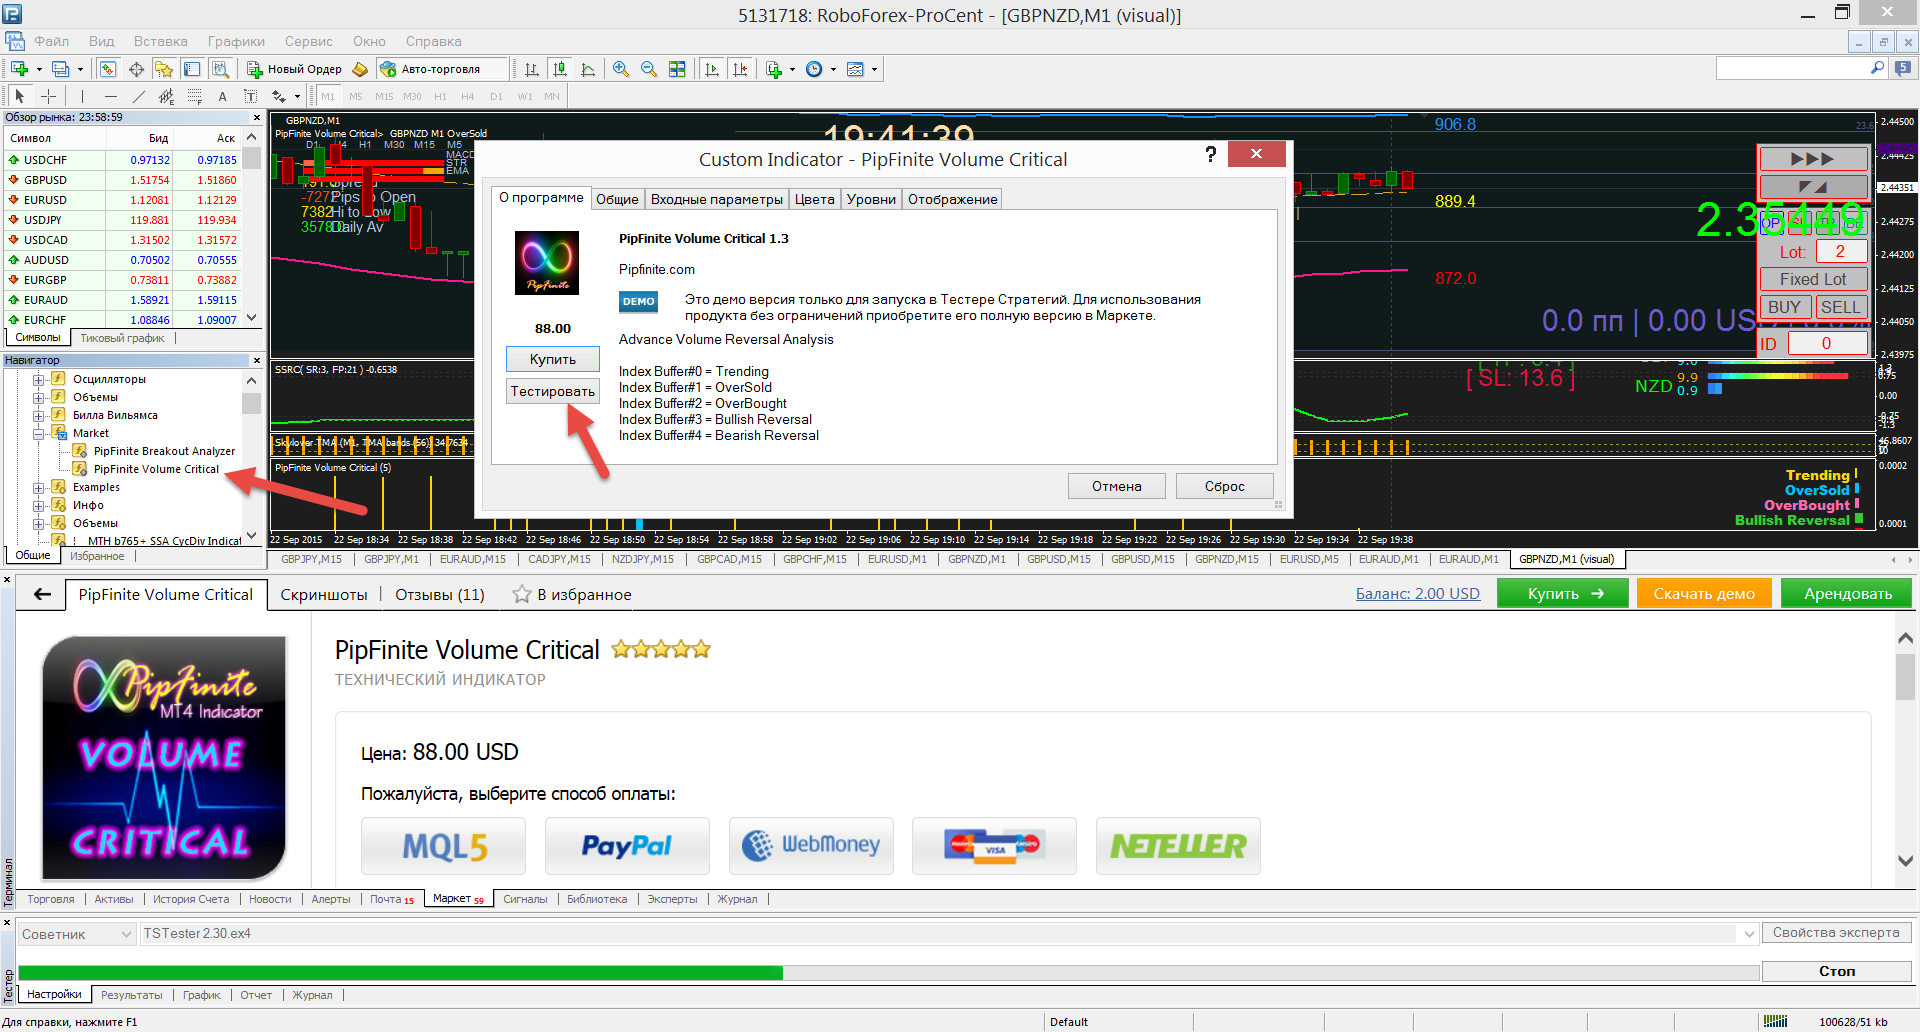The image size is (1920, 1032).
Task: Select the Fibonacci retracement tool
Action: tap(194, 96)
